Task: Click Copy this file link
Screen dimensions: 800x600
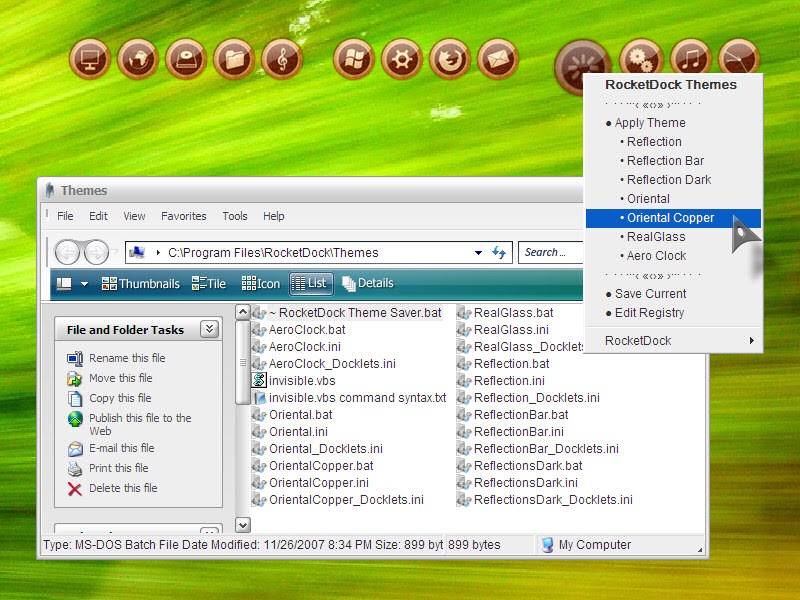Action: click(x=120, y=398)
